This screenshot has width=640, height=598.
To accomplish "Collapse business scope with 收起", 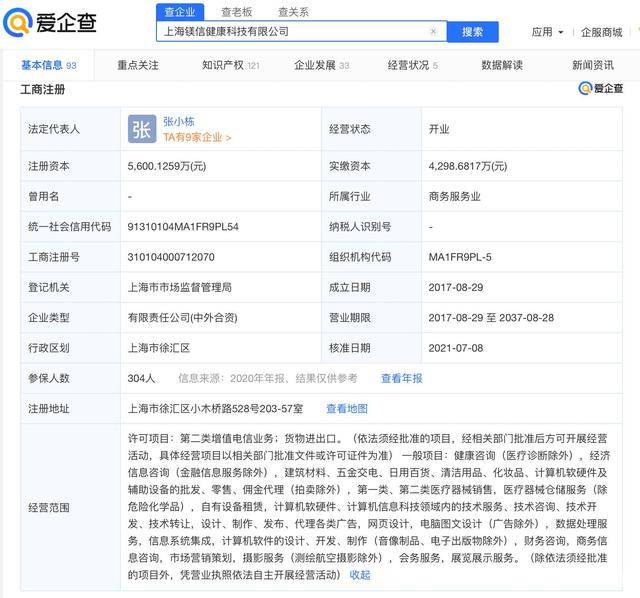I will [x=360, y=575].
